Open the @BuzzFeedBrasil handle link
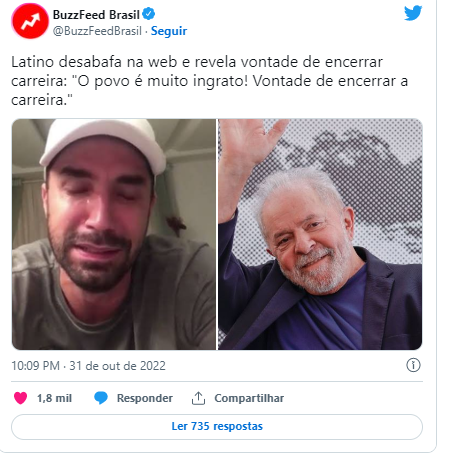The height and width of the screenshot is (470, 449). (97, 31)
